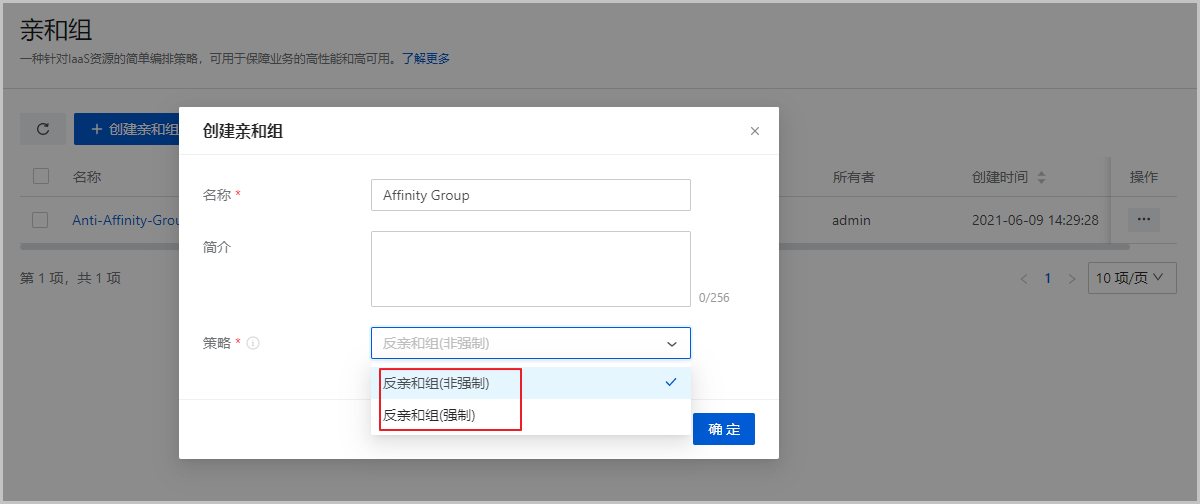Click the 确定 confirm button

point(723,429)
